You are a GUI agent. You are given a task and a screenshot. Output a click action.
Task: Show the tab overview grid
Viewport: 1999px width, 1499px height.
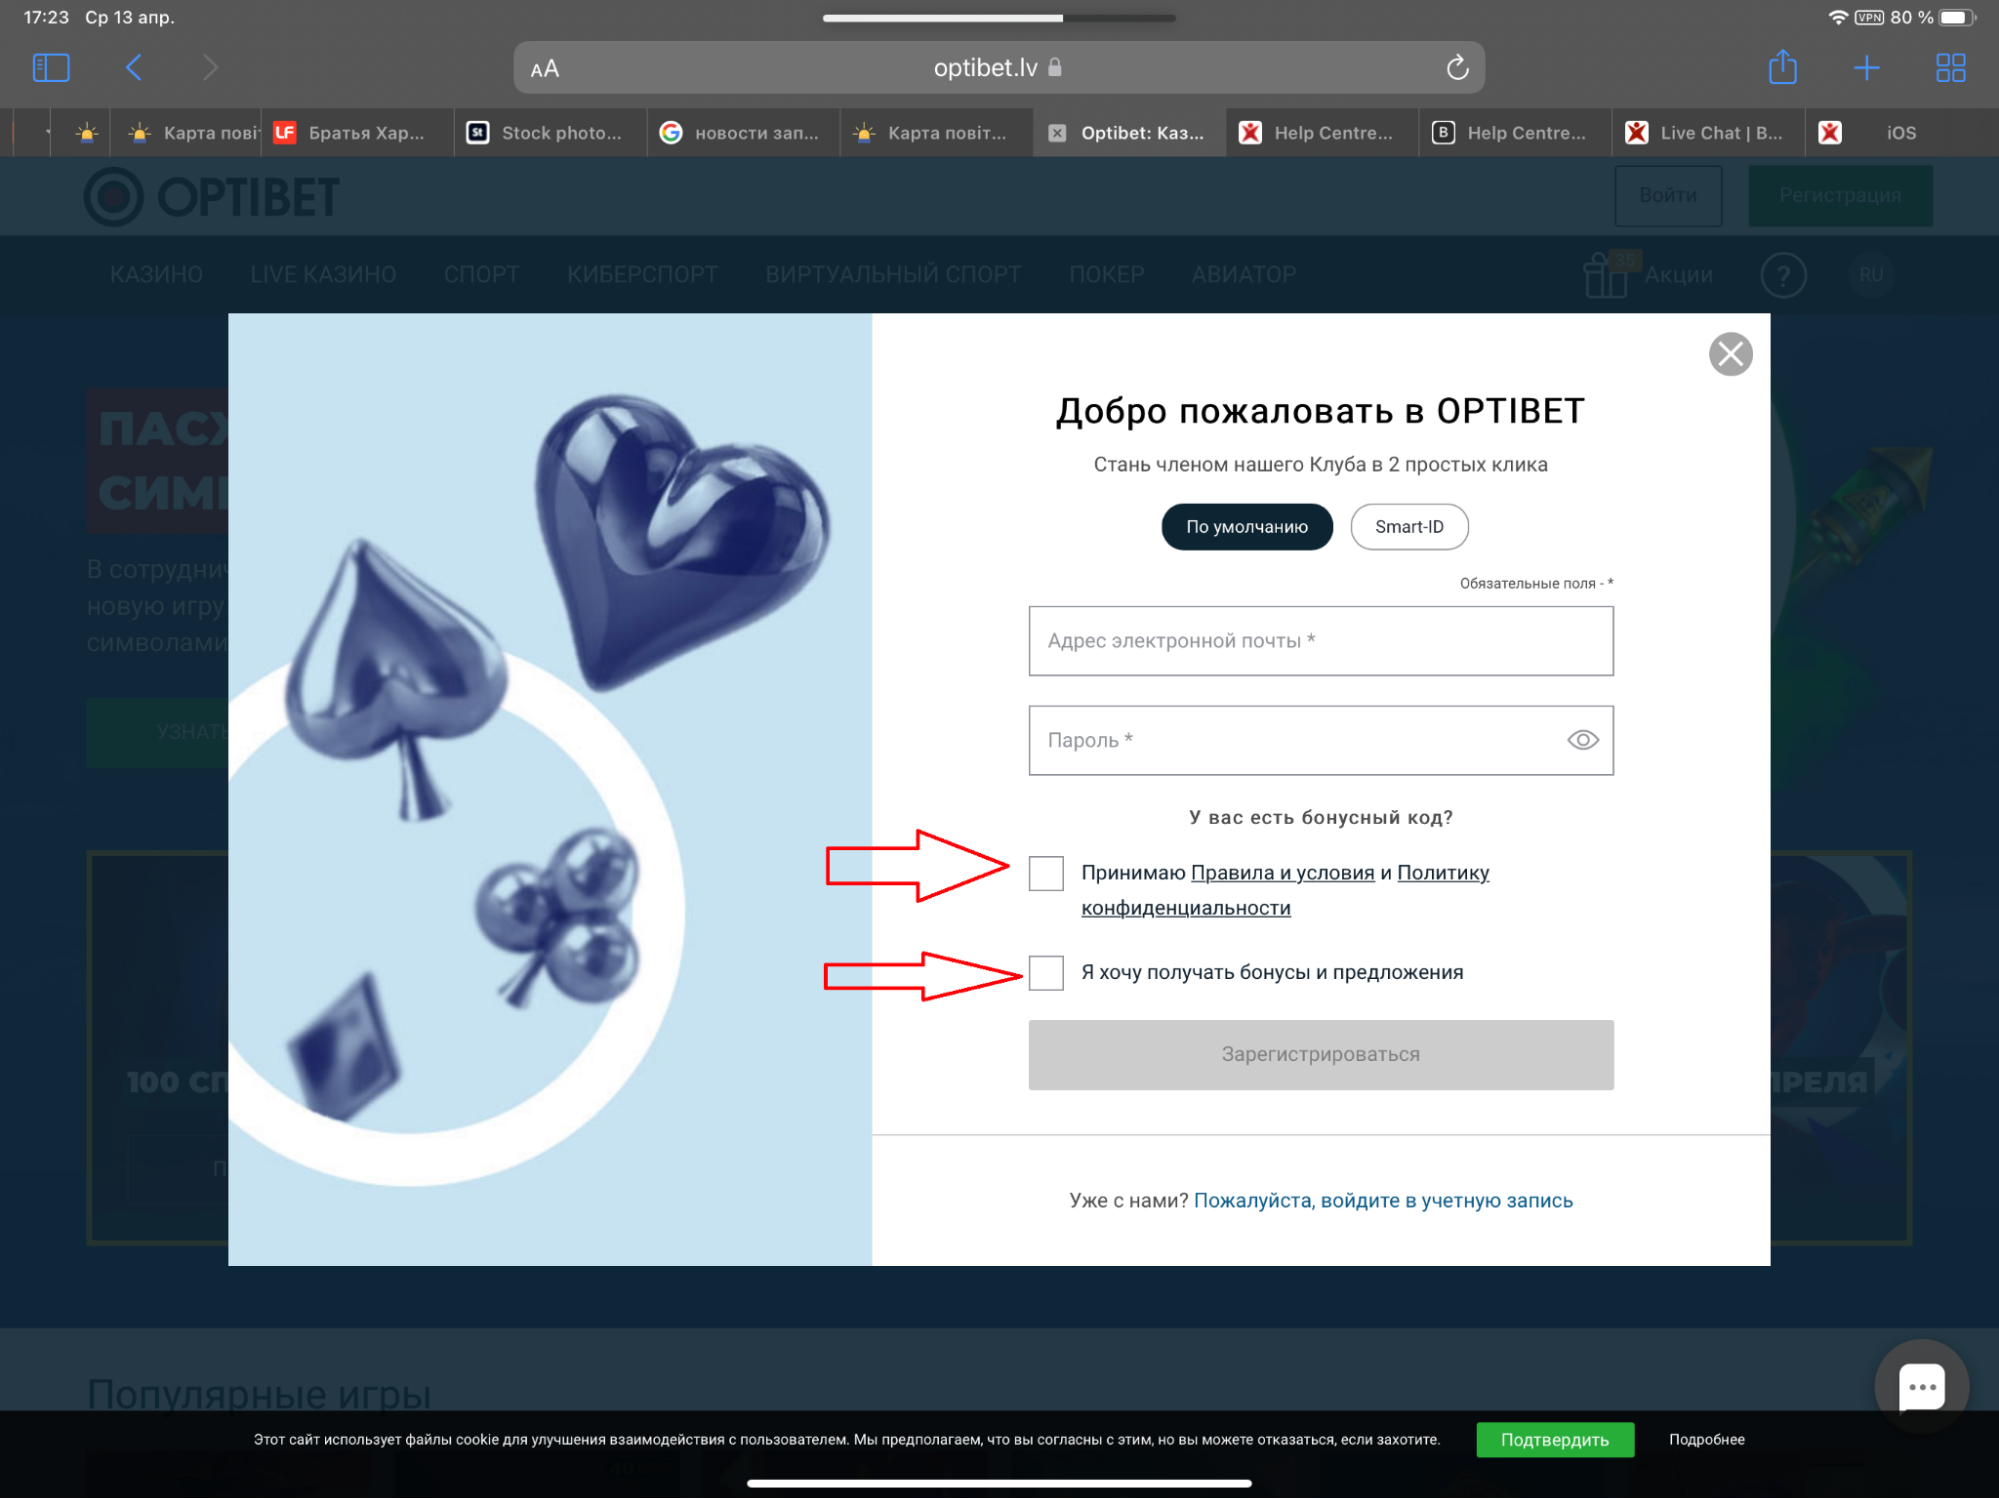coord(1950,68)
